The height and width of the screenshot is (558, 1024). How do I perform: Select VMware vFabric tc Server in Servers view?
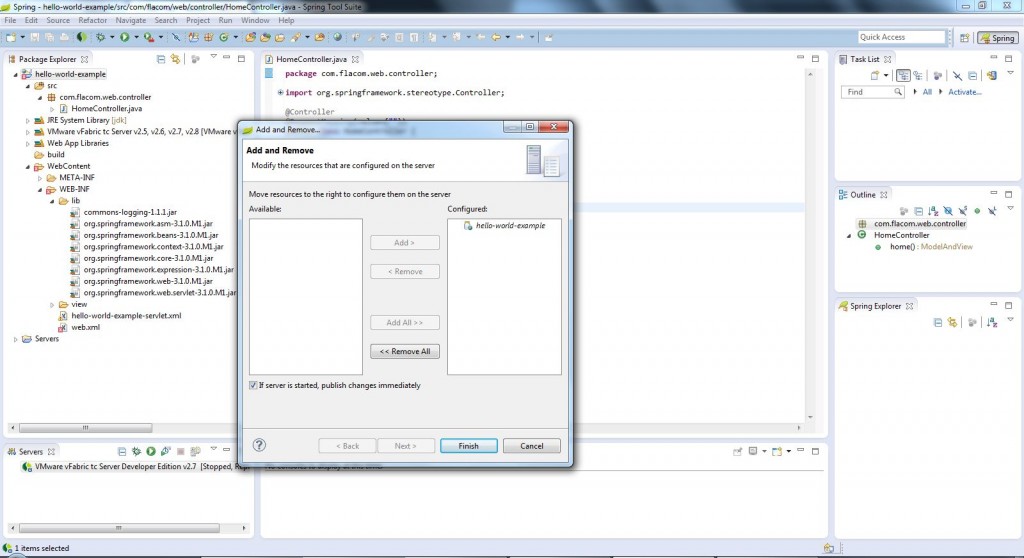coord(135,467)
